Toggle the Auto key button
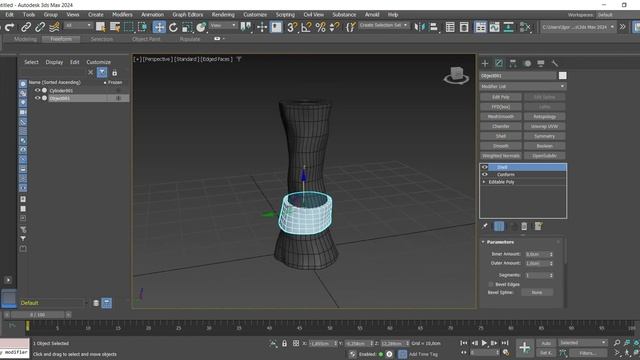Viewport: 640px width, 360px height. (x=546, y=343)
